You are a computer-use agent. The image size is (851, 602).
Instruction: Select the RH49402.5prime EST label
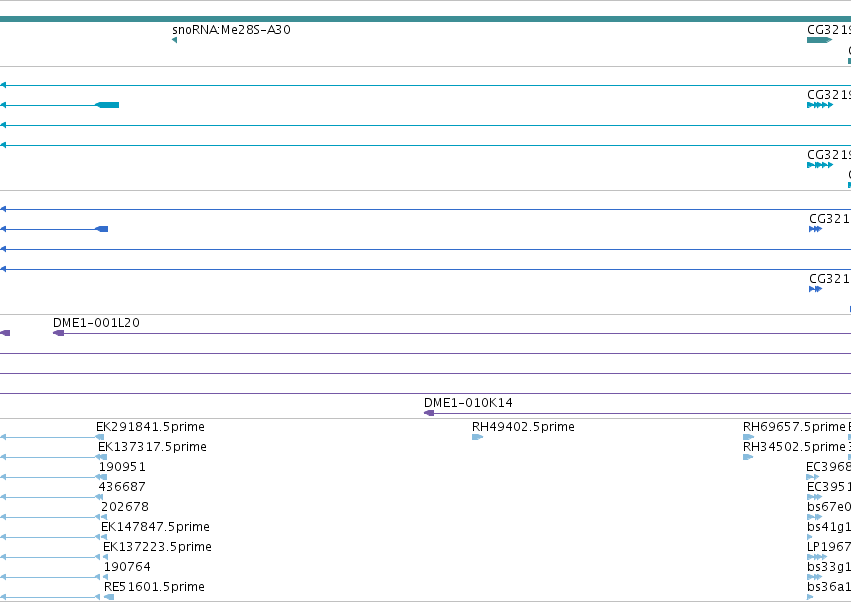(523, 427)
